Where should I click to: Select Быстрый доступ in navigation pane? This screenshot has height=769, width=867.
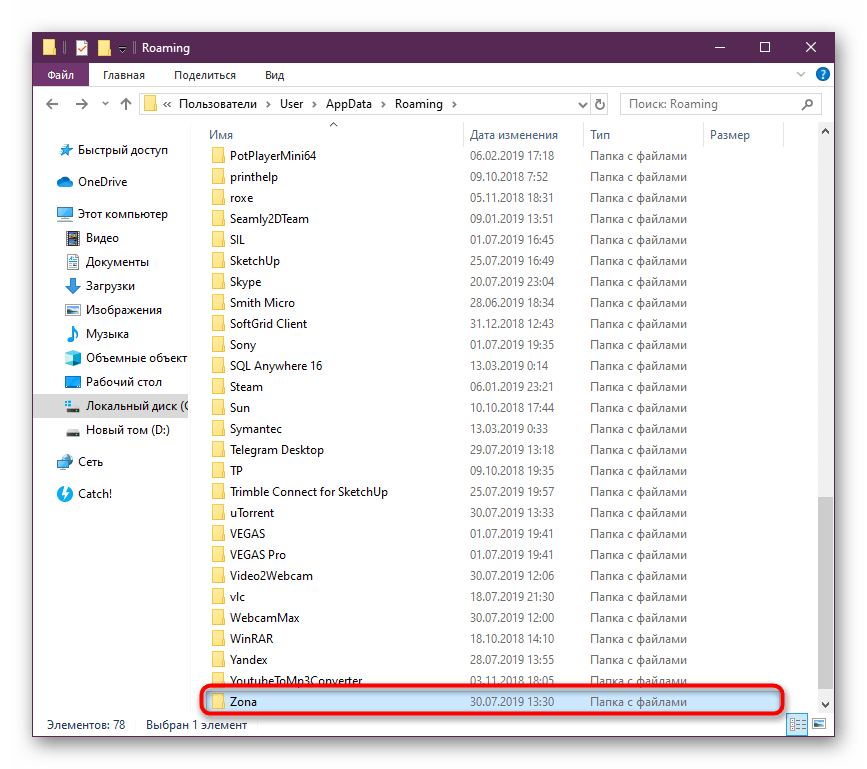(x=113, y=150)
